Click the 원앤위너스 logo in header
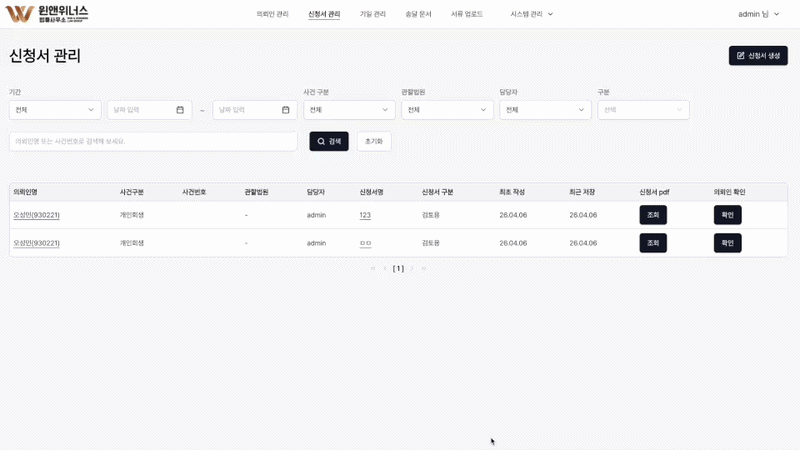 [47, 14]
